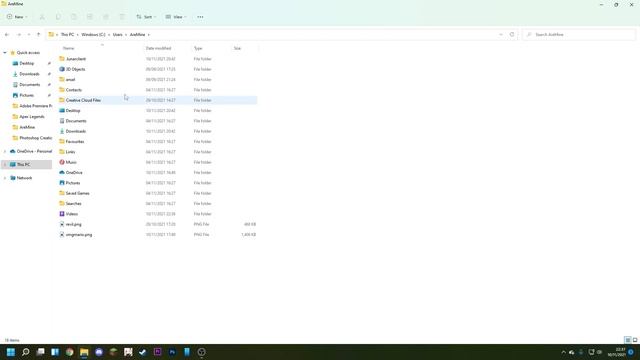
Task: Select the ansel folder
Action: coord(71,80)
